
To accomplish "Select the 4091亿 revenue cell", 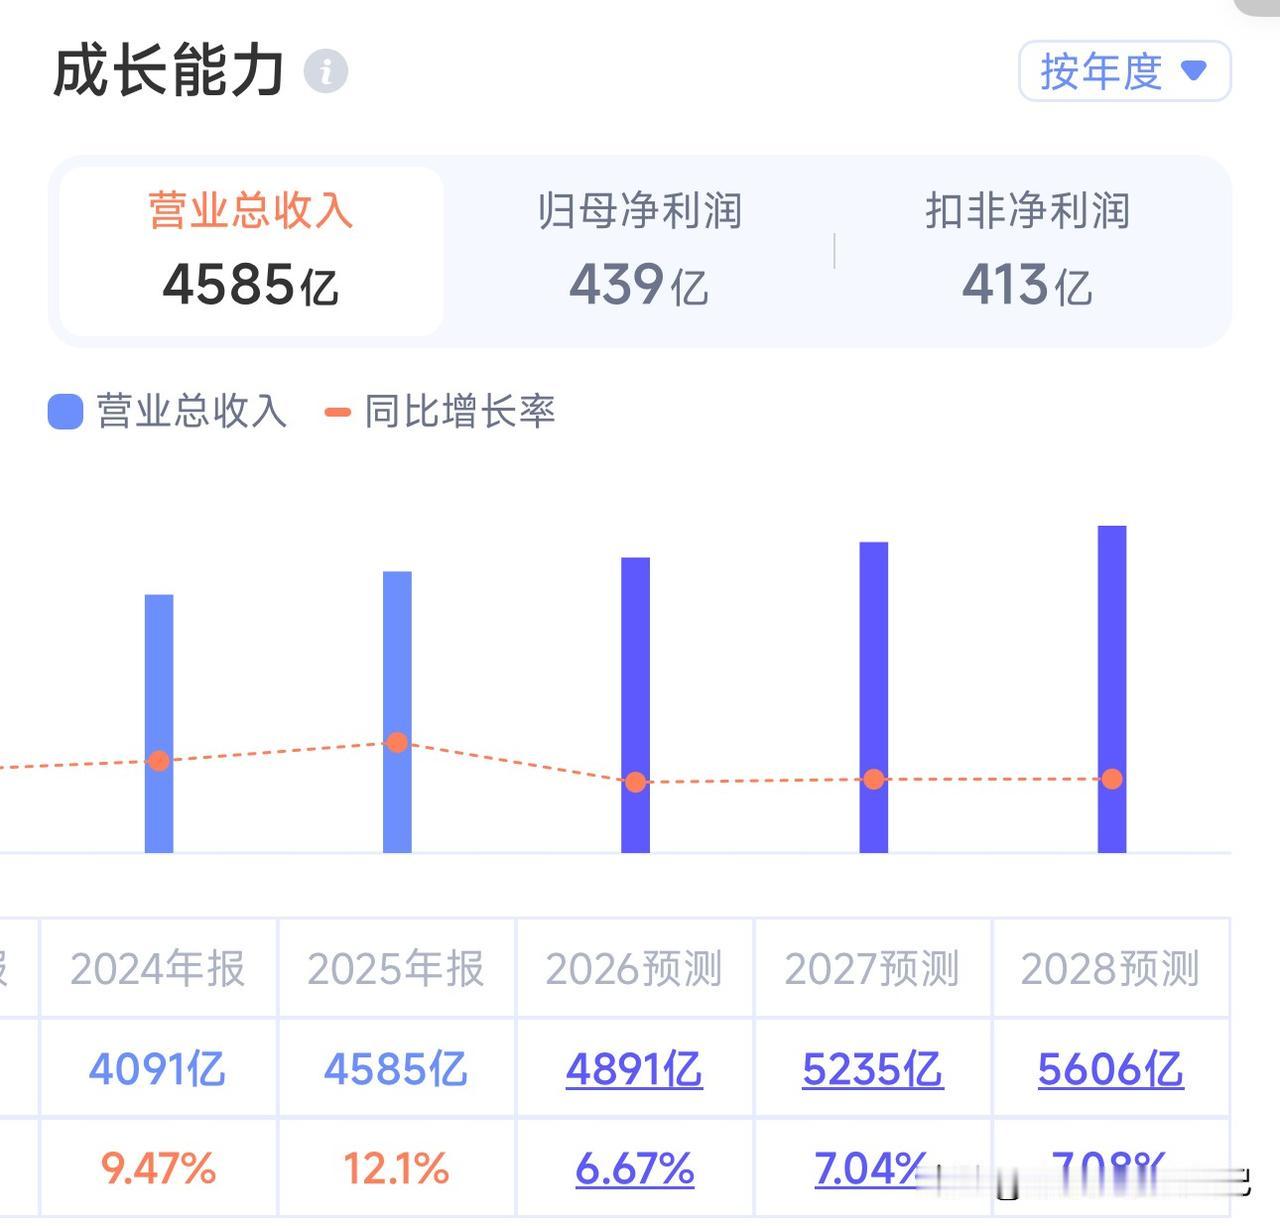I will point(158,1069).
